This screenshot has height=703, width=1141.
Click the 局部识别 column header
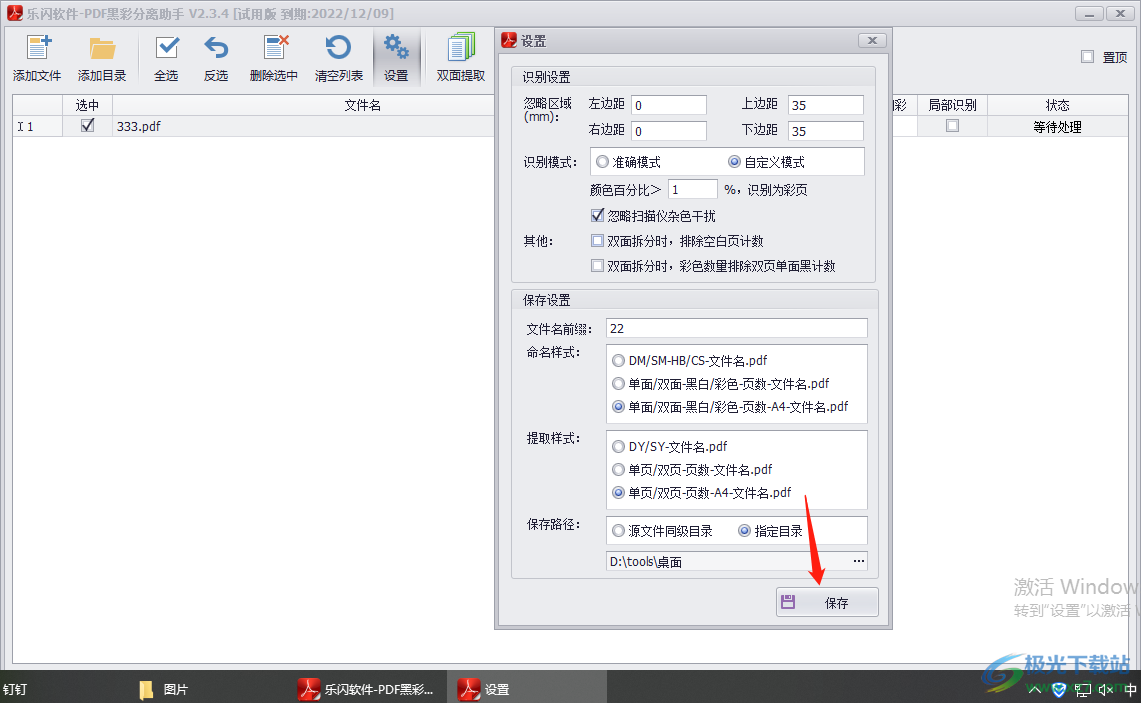point(952,105)
